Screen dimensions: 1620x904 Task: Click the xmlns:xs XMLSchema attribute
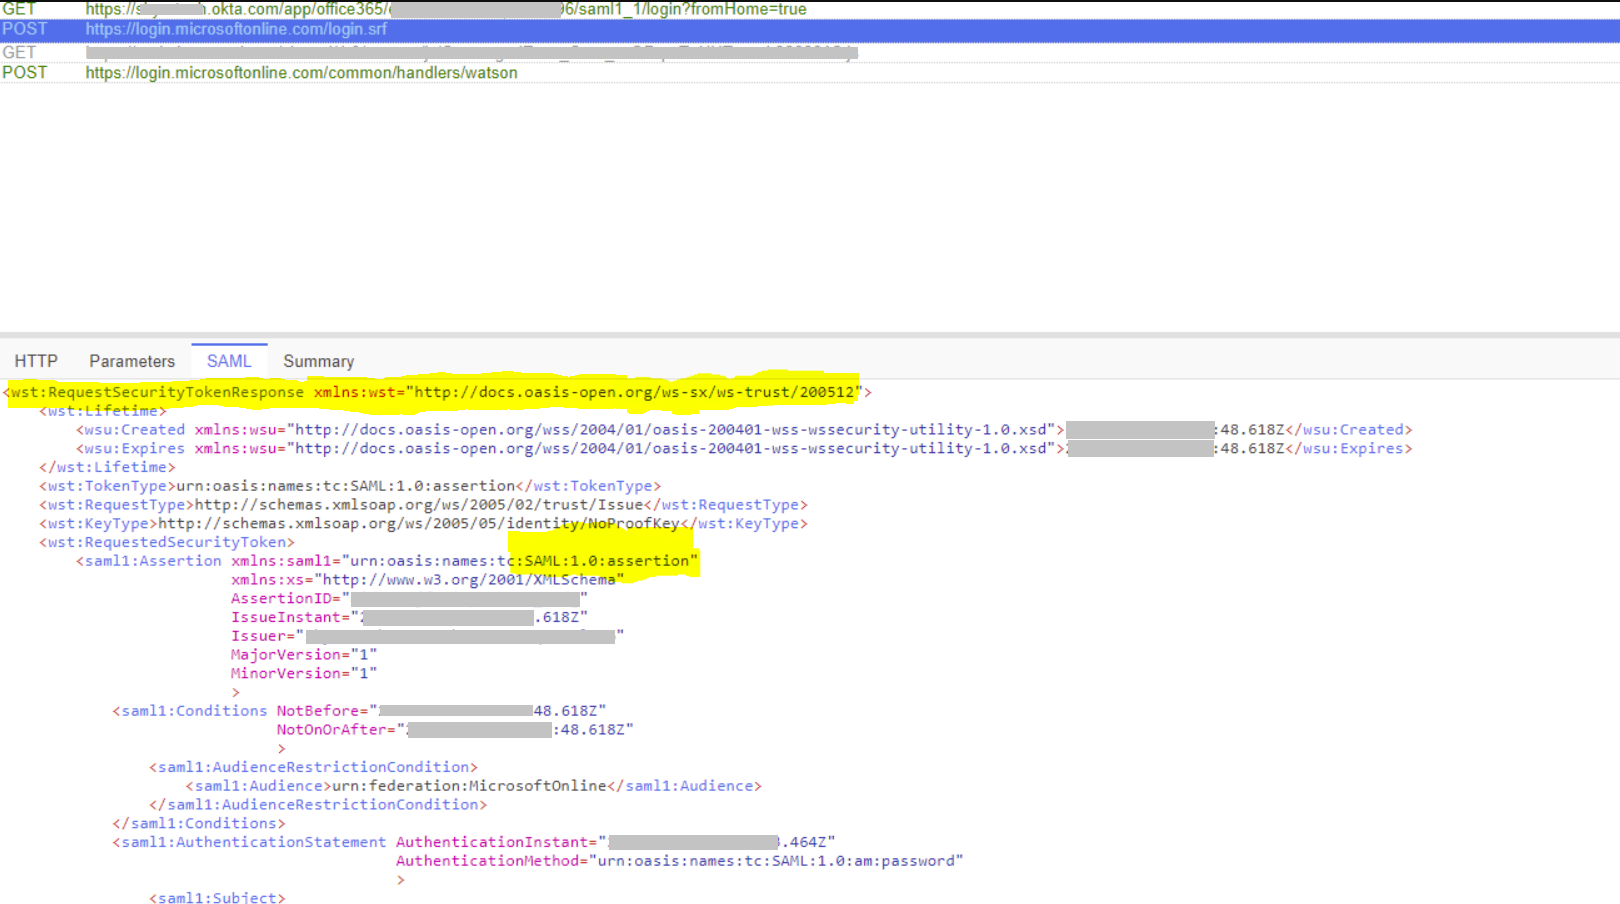coord(428,580)
